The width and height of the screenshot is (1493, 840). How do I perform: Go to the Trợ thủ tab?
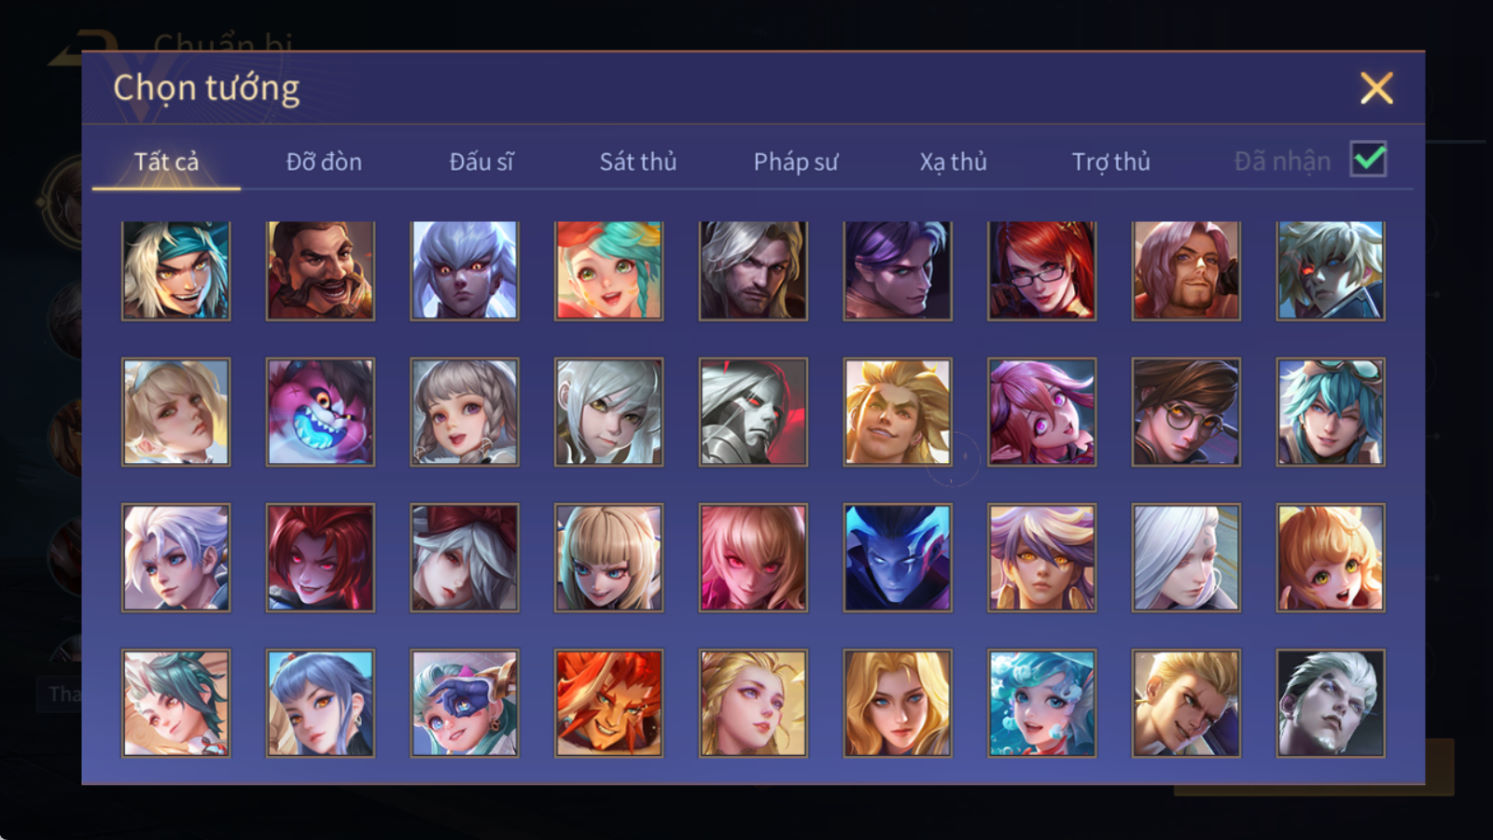pos(1111,161)
